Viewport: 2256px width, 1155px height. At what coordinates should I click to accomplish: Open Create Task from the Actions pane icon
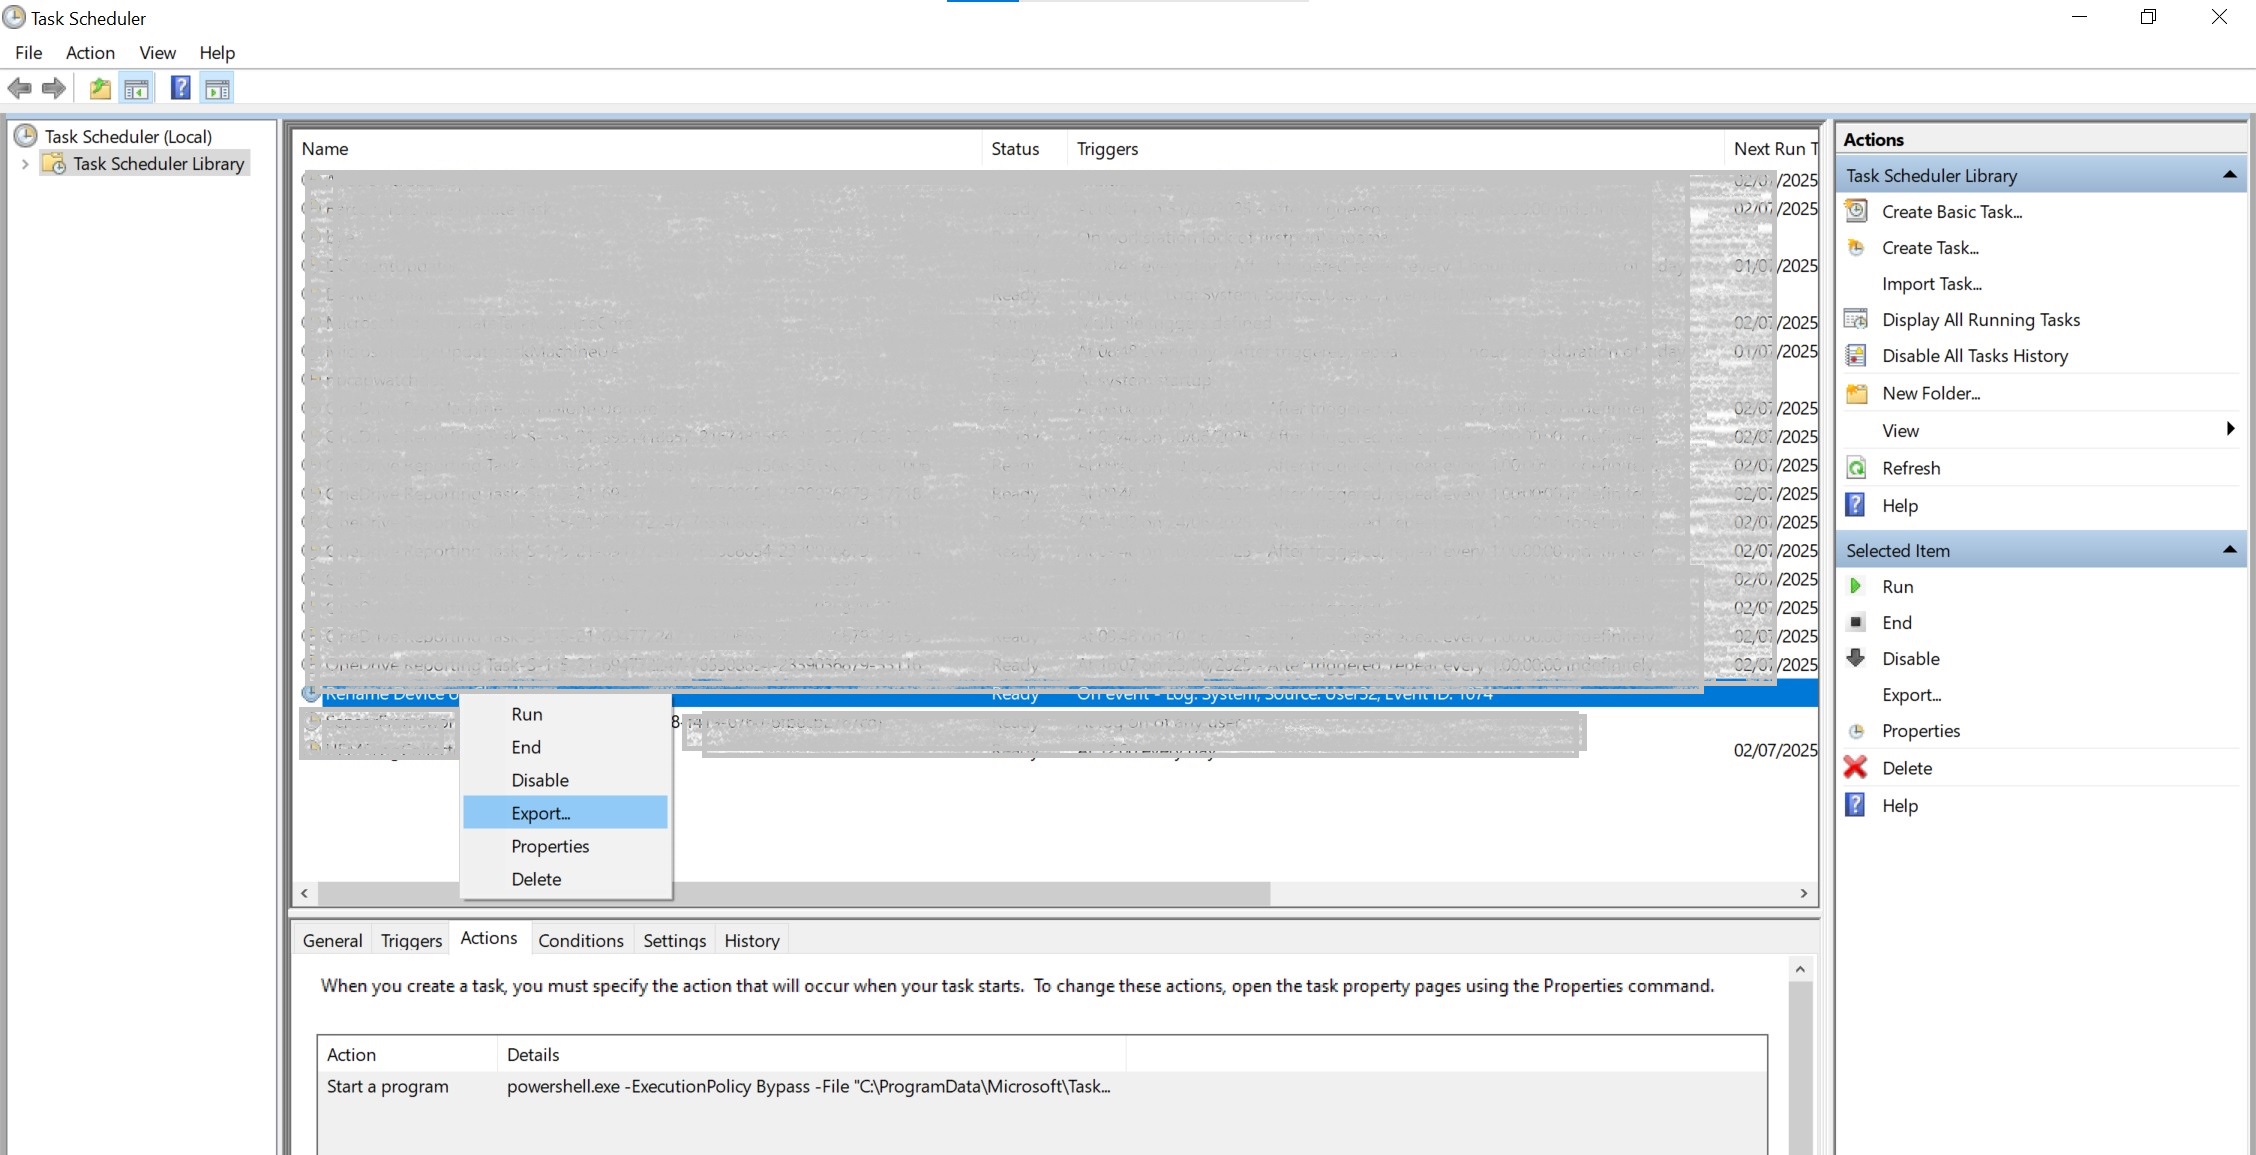(1857, 247)
